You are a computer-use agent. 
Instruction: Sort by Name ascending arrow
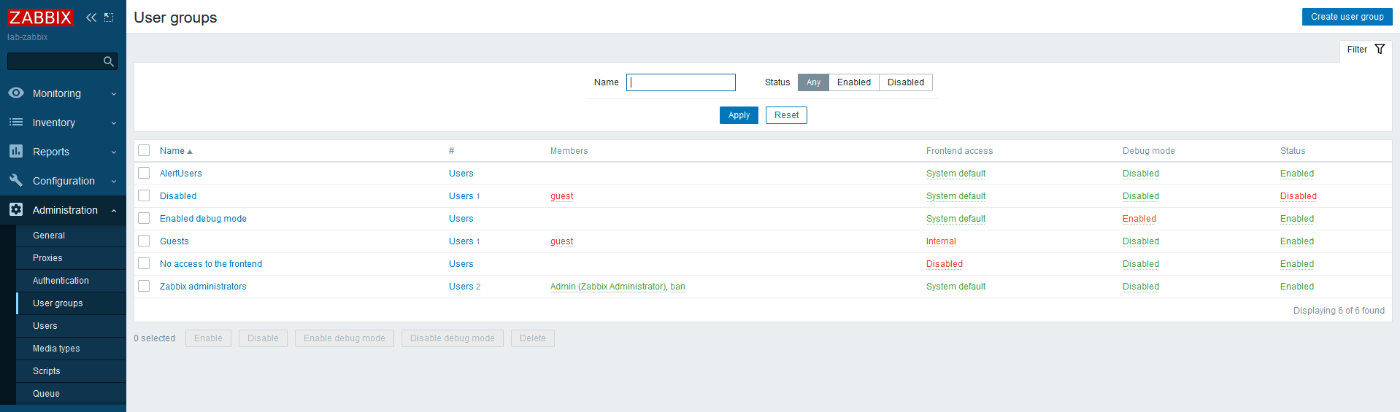[190, 151]
